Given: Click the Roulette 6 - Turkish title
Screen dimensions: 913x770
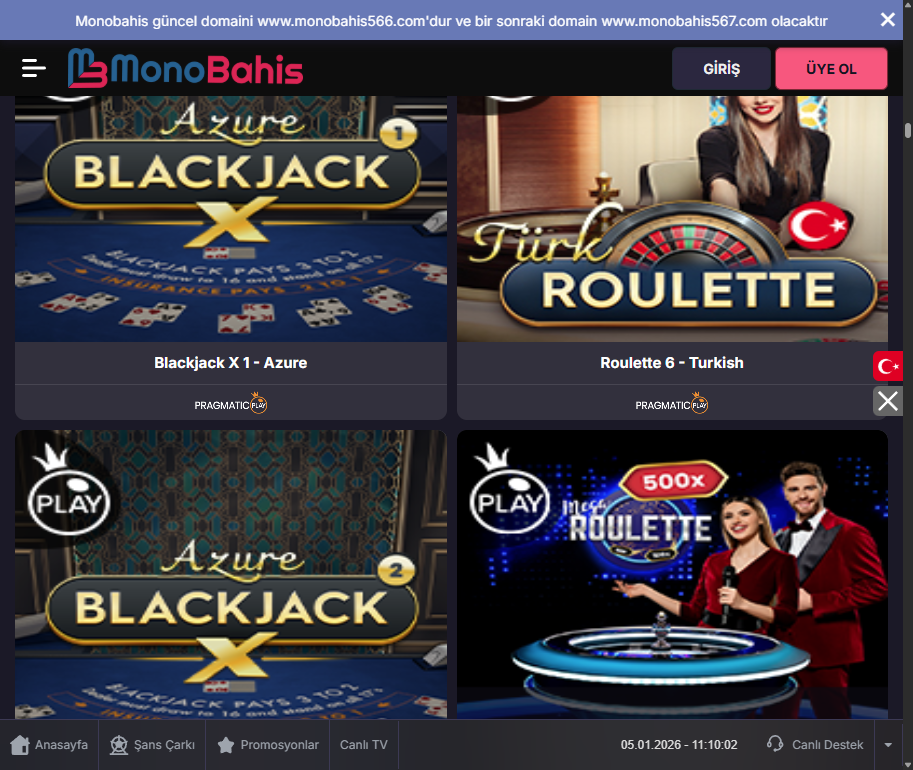Looking at the screenshot, I should [x=672, y=363].
